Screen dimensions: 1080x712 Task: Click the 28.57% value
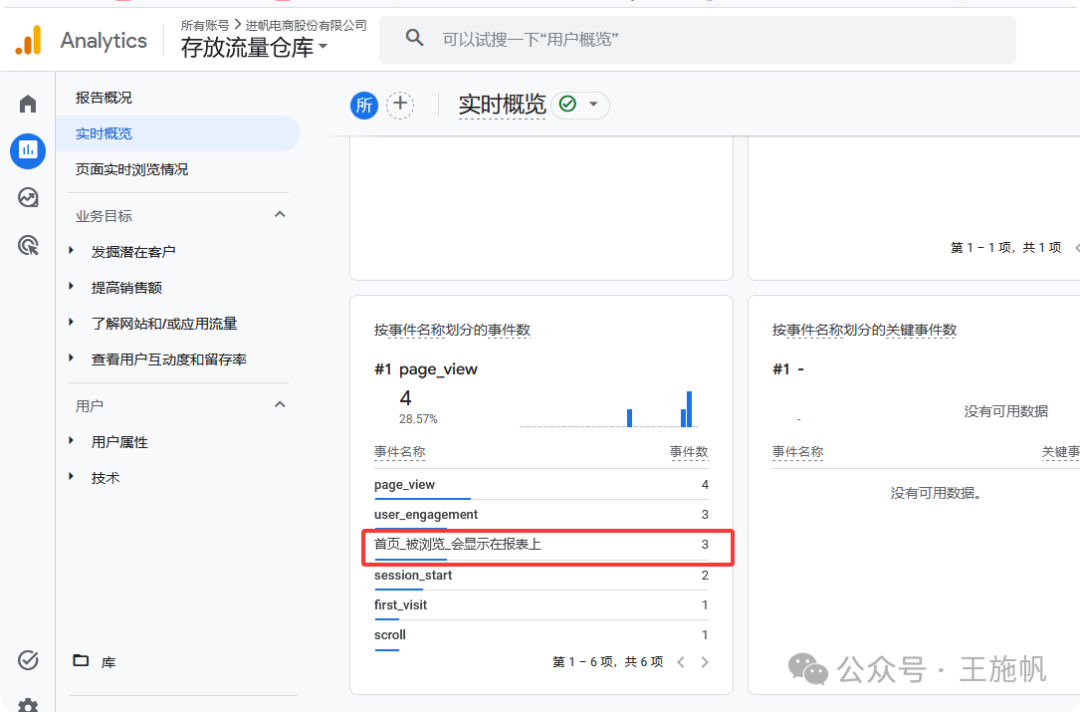point(418,419)
